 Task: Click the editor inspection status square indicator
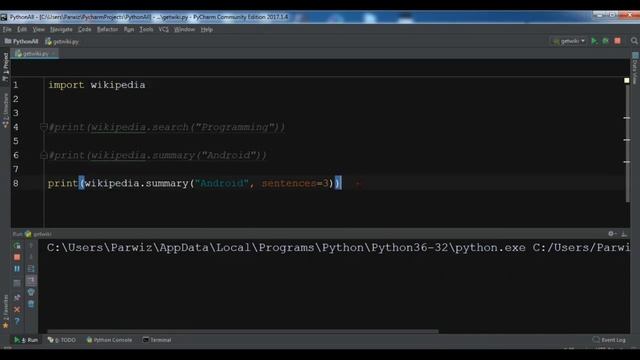[x=627, y=80]
